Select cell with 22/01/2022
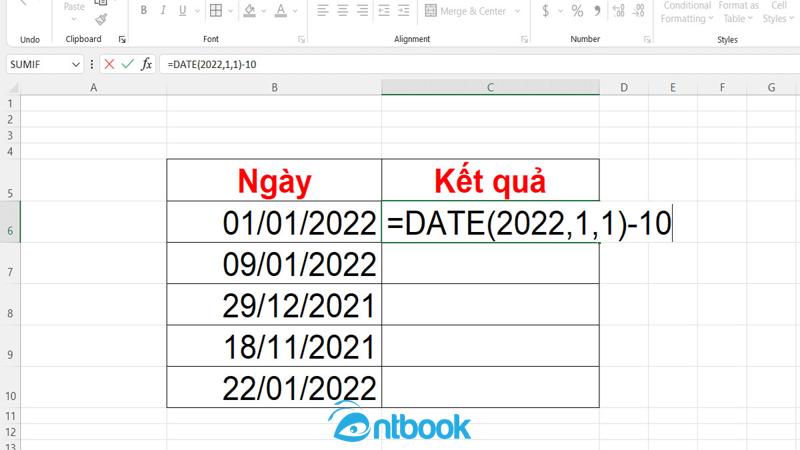Image resolution: width=800 pixels, height=450 pixels. tap(274, 387)
